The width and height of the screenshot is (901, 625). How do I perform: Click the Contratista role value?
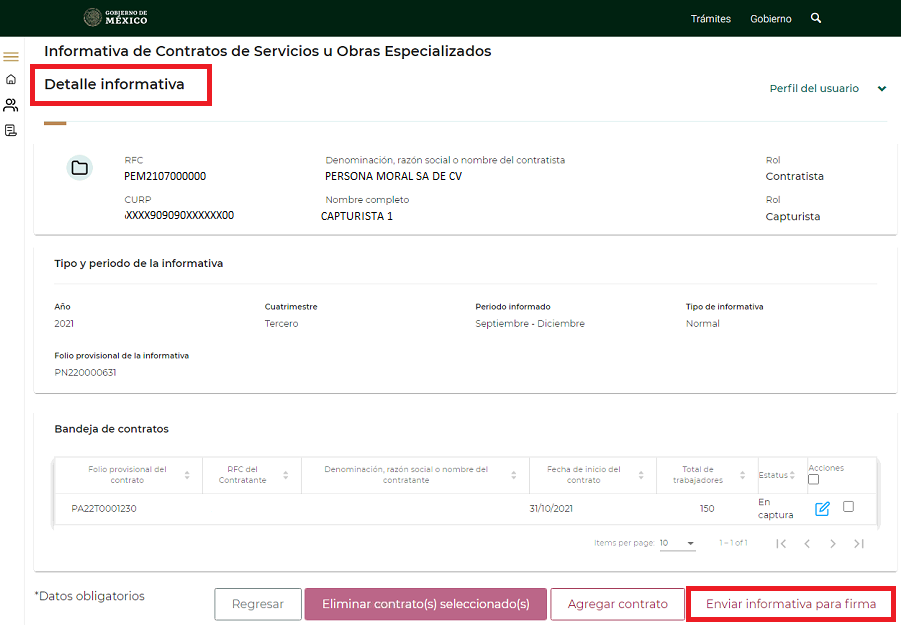(795, 176)
